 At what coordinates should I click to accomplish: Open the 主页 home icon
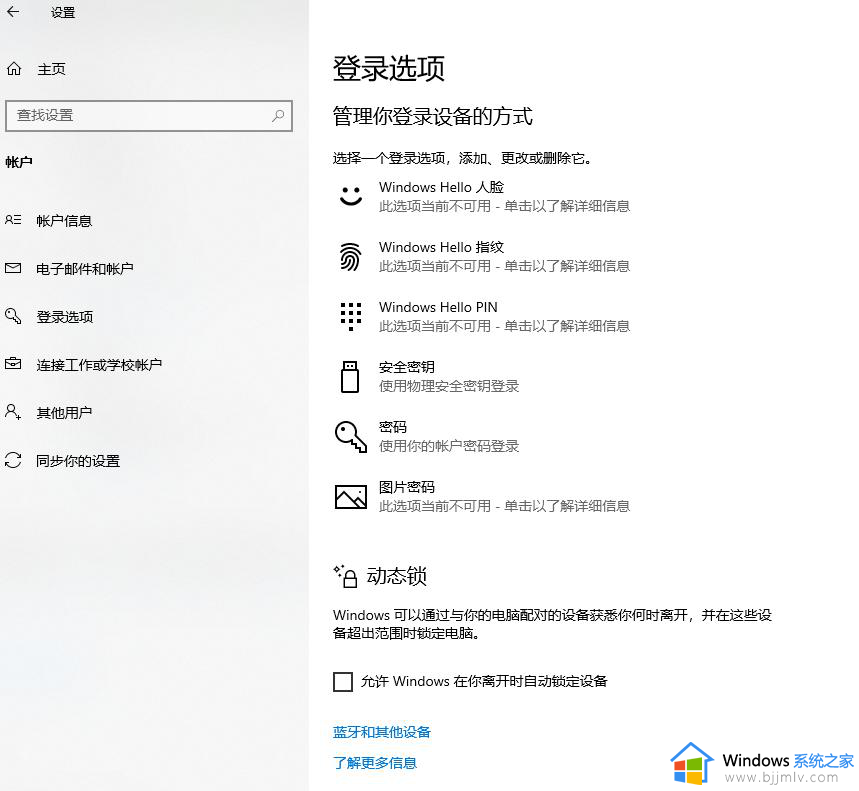coord(14,68)
